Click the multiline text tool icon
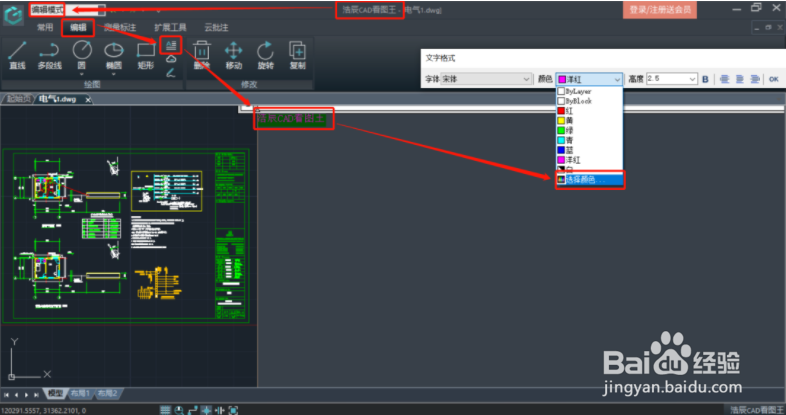 click(x=171, y=46)
